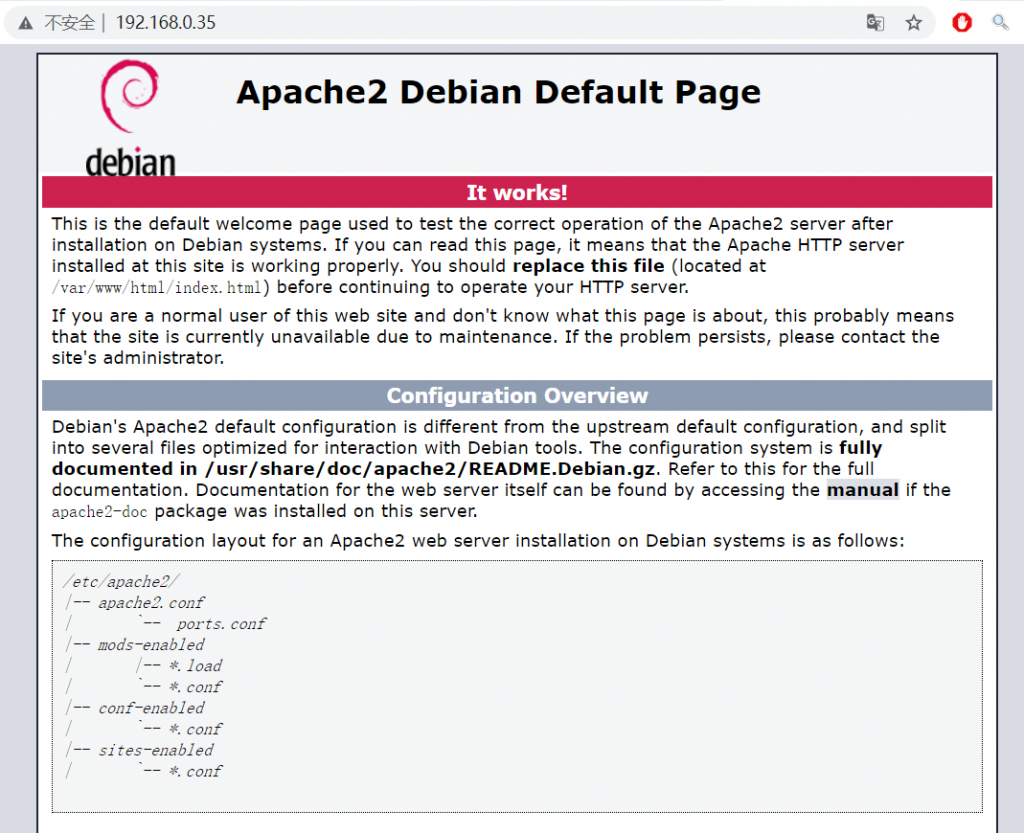The height and width of the screenshot is (833, 1024).
Task: Click the "It works!" banner text
Action: (x=517, y=193)
